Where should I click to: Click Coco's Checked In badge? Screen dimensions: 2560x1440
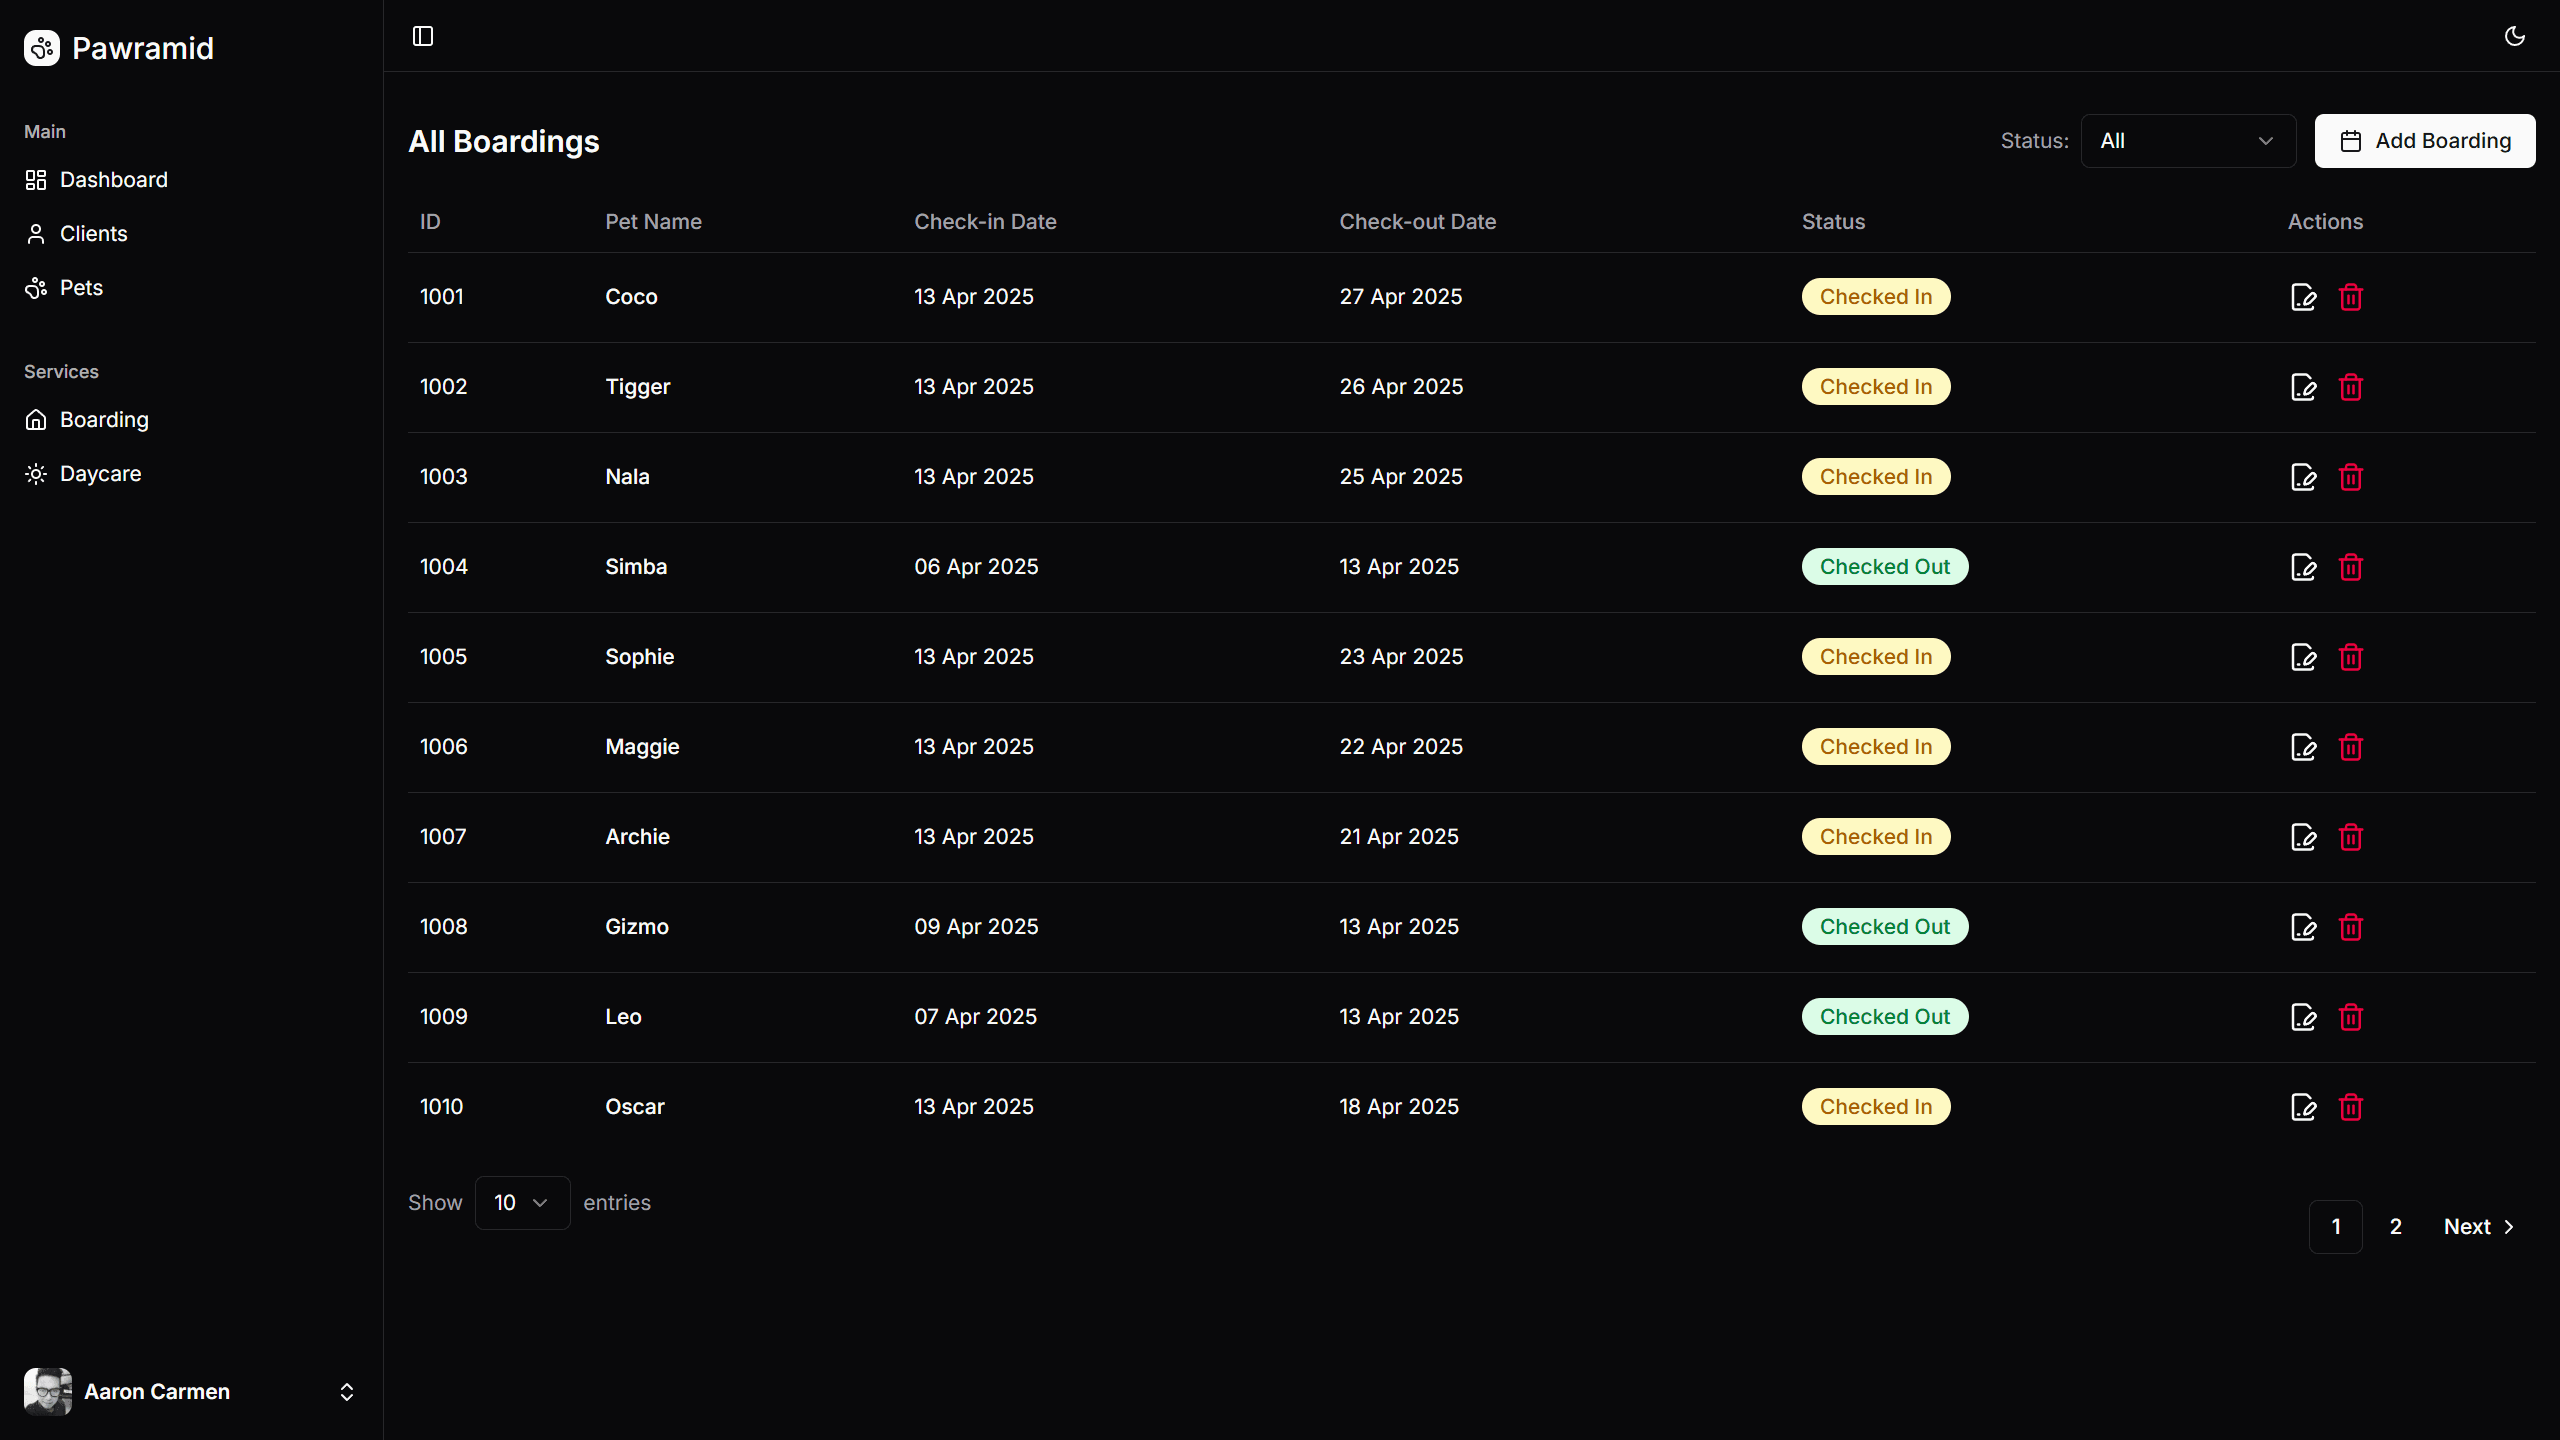[1876, 297]
